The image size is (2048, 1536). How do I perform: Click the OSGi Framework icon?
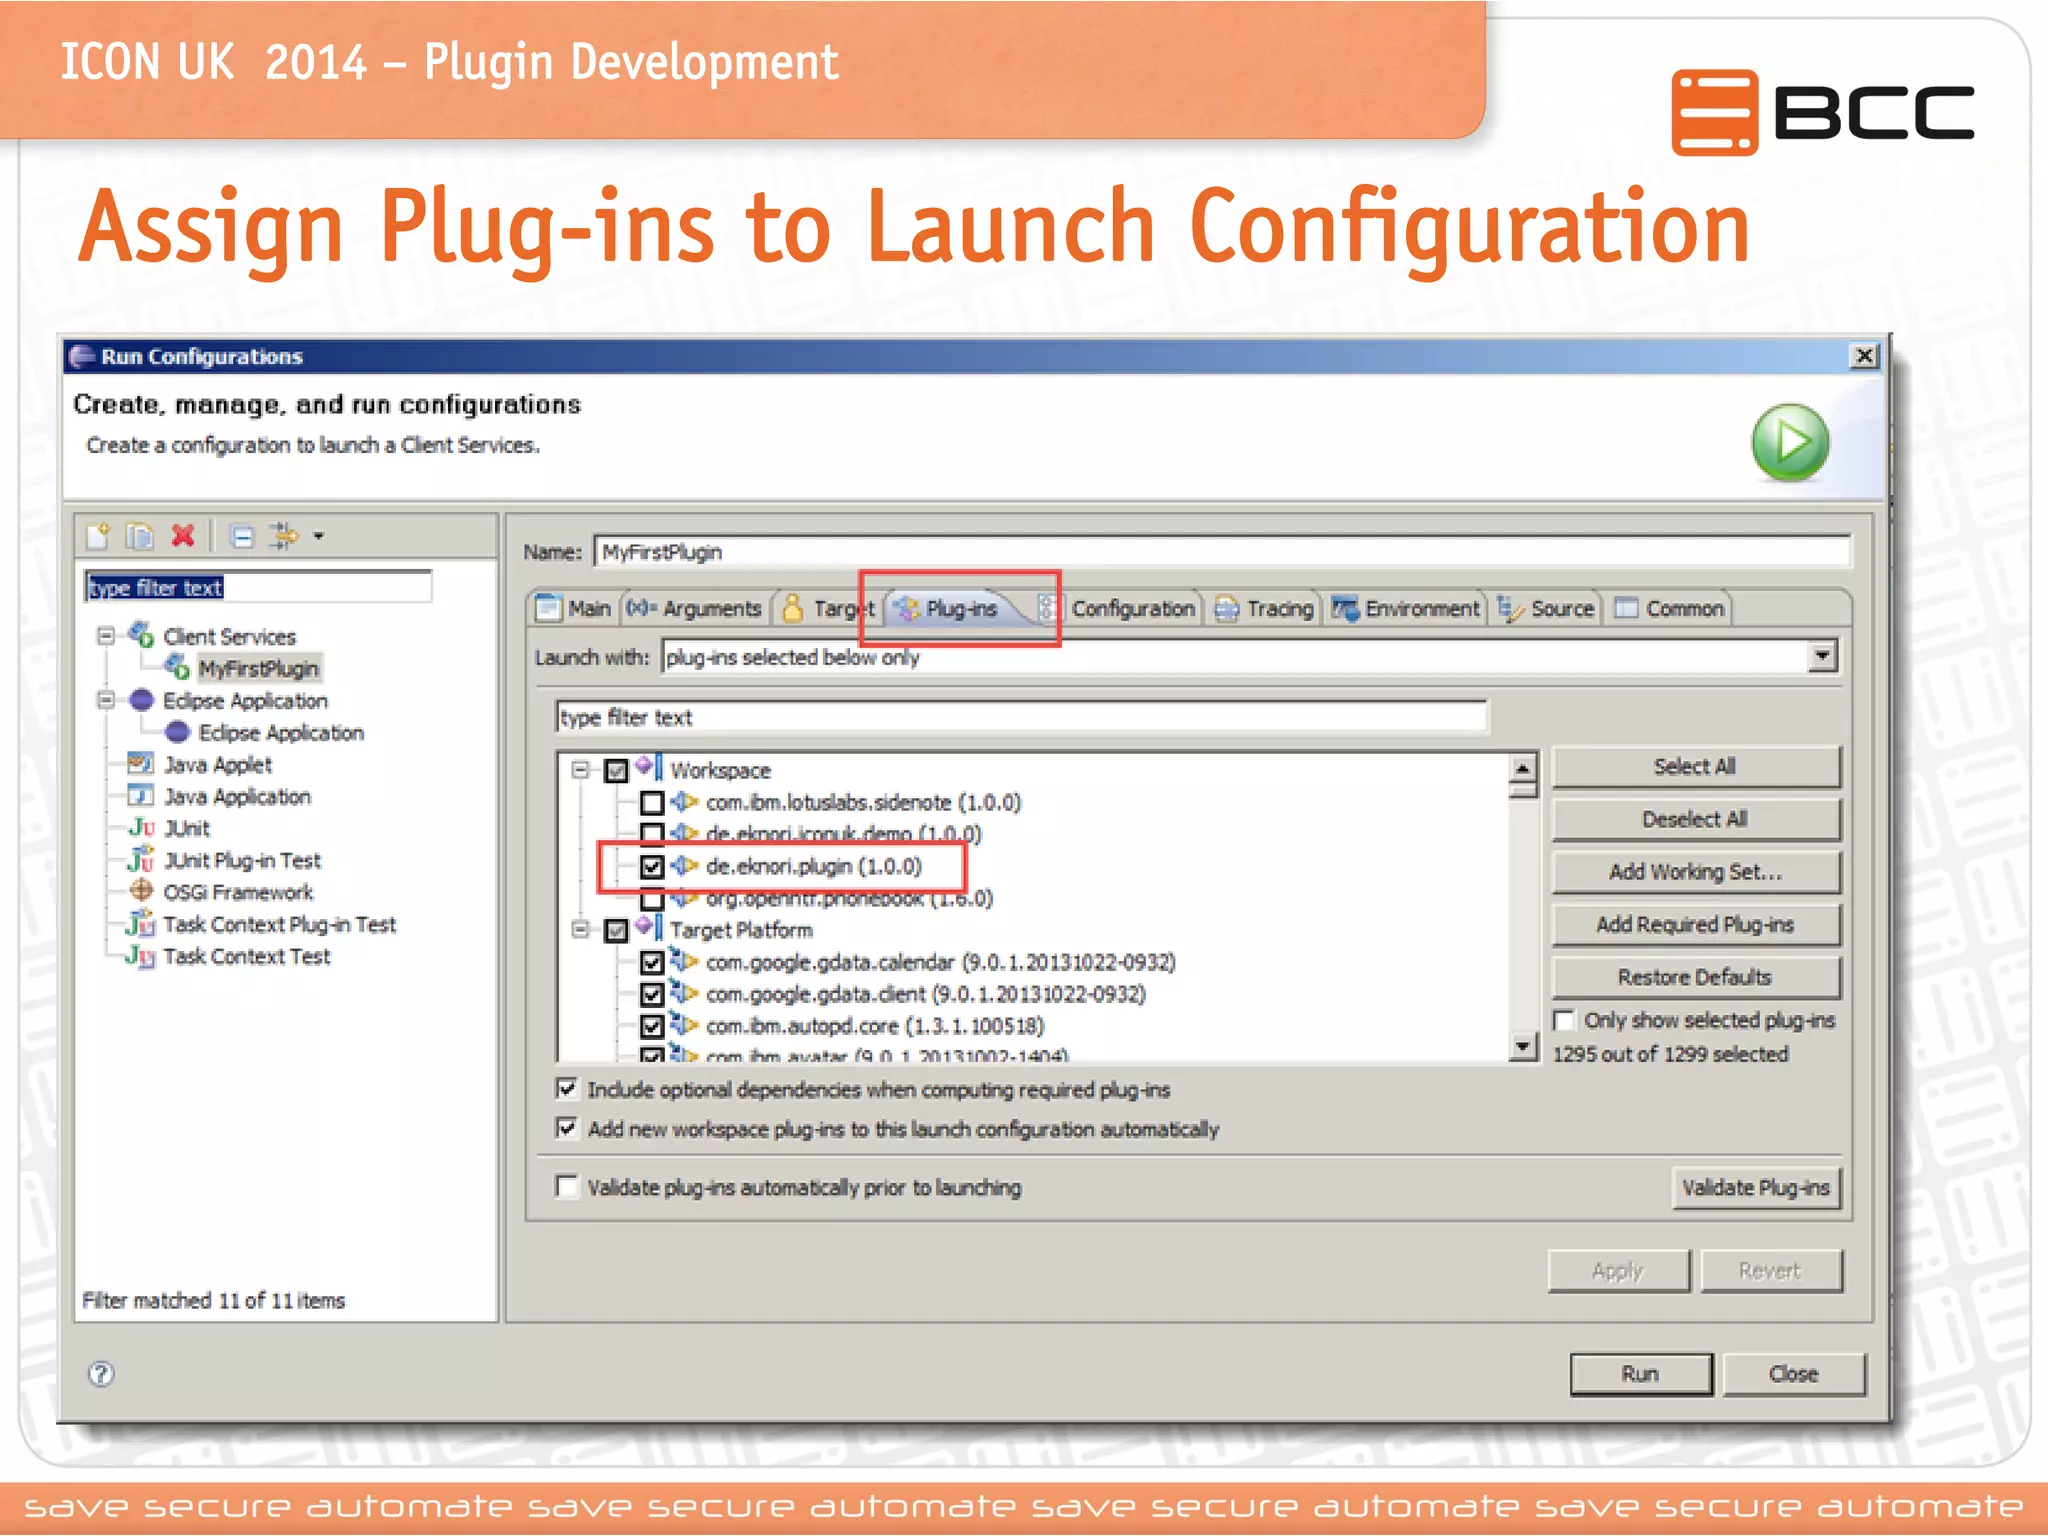[x=141, y=891]
